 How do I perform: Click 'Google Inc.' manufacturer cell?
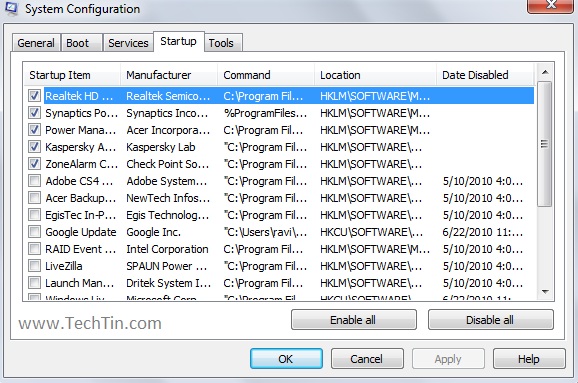153,232
